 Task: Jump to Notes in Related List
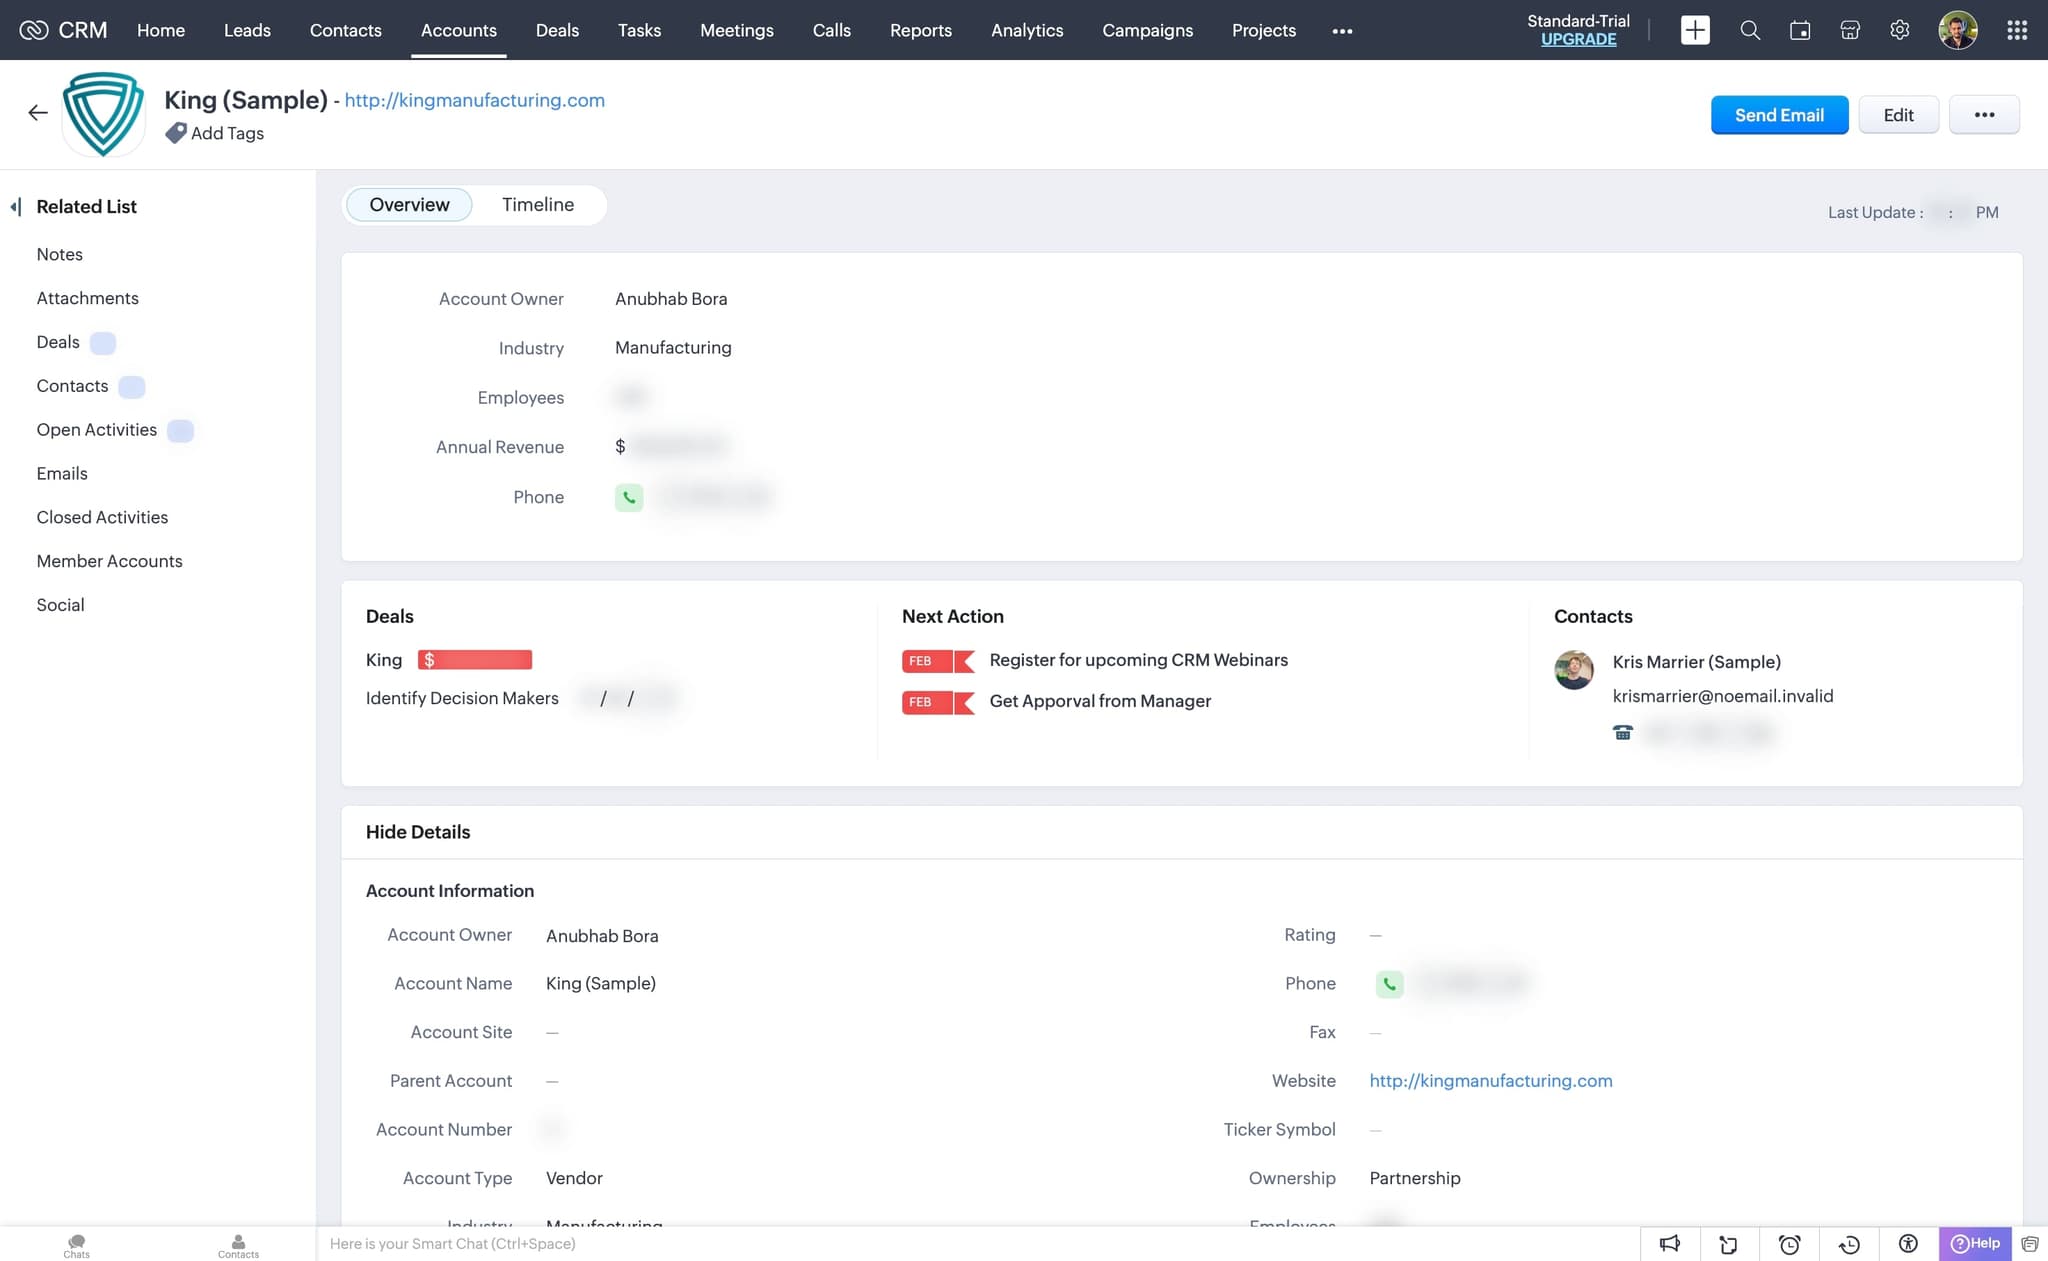tap(59, 255)
